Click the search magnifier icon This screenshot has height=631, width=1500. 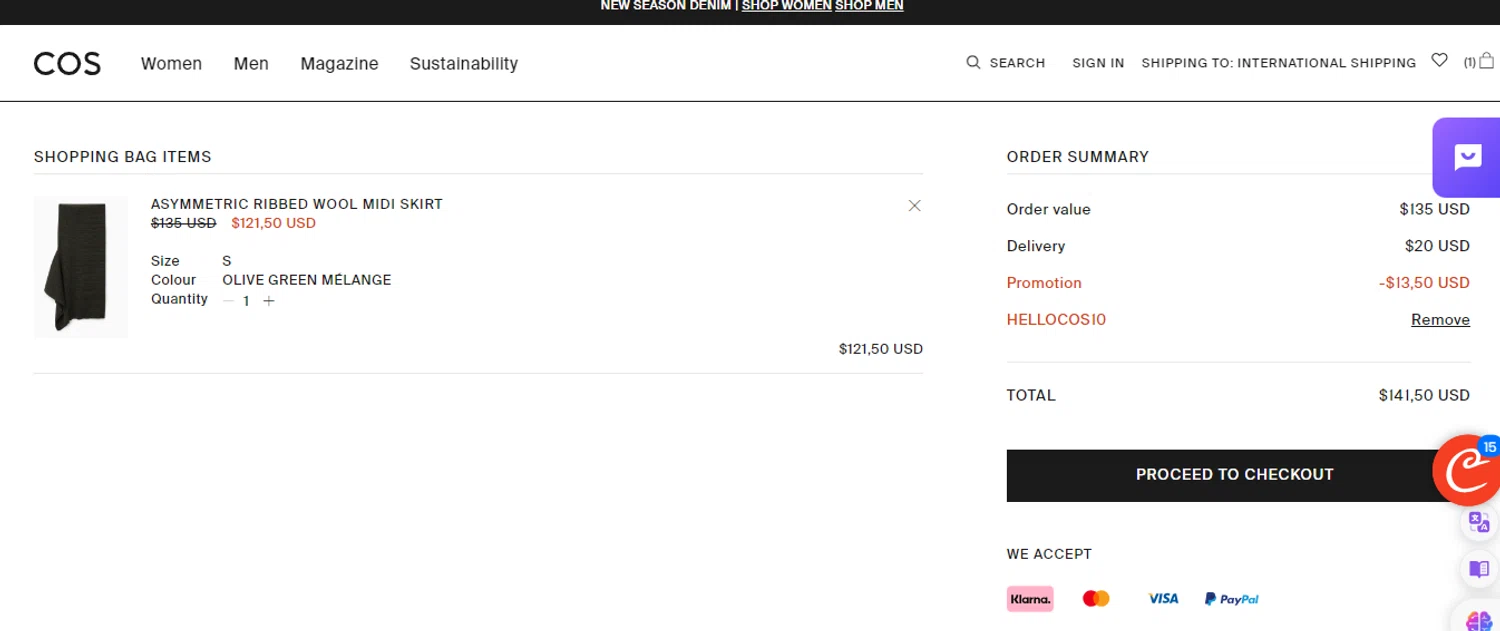click(x=973, y=62)
